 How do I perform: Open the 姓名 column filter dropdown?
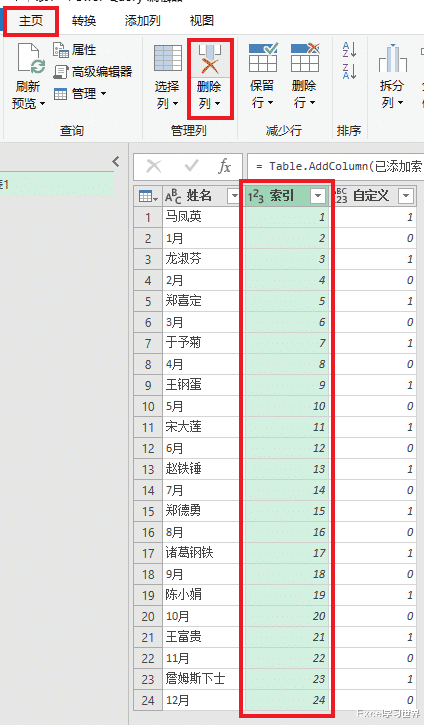(234, 196)
